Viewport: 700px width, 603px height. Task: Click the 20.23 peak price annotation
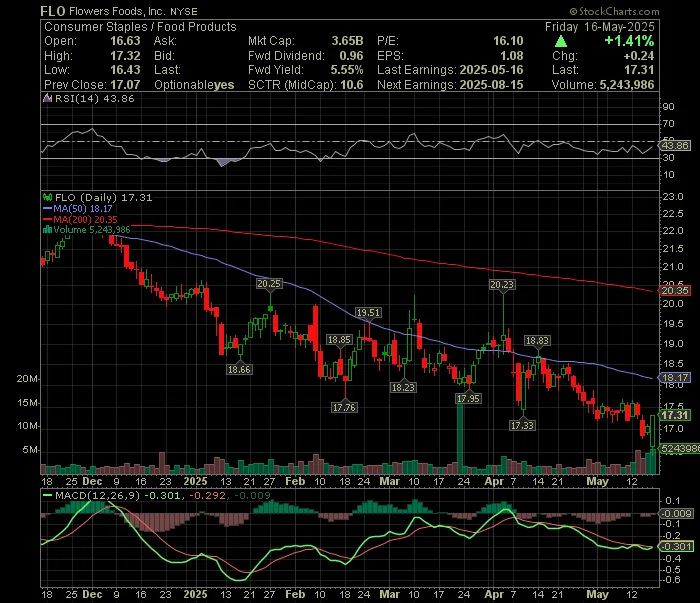tap(502, 284)
